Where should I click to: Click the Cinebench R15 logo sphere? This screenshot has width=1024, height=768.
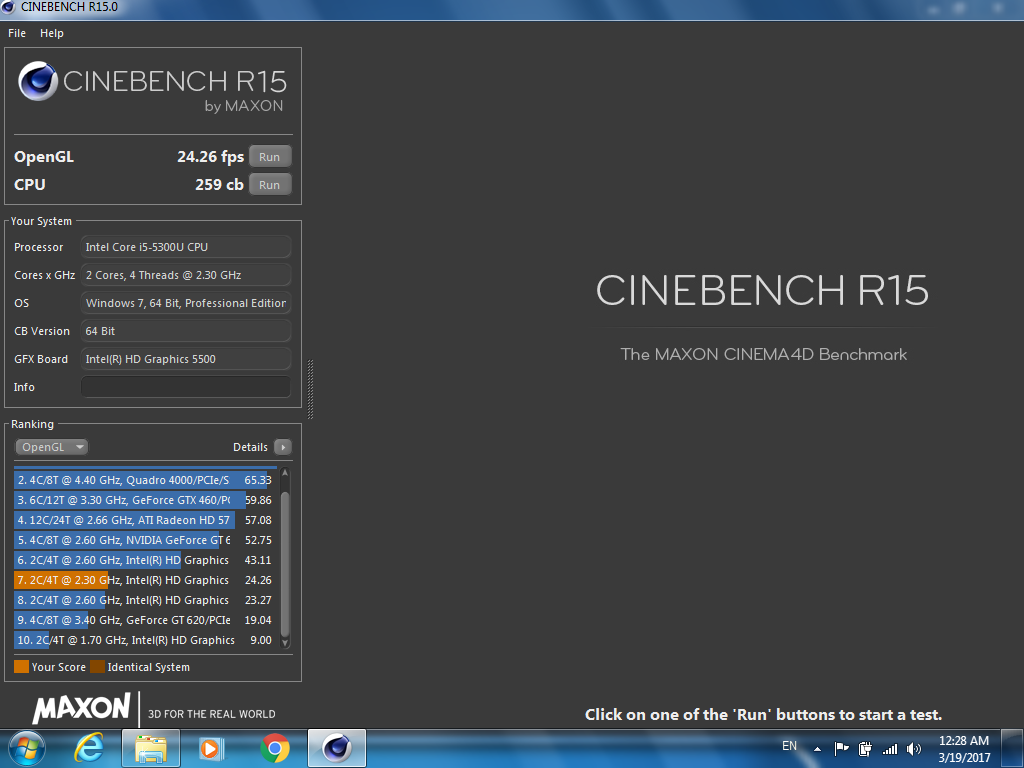[x=38, y=81]
